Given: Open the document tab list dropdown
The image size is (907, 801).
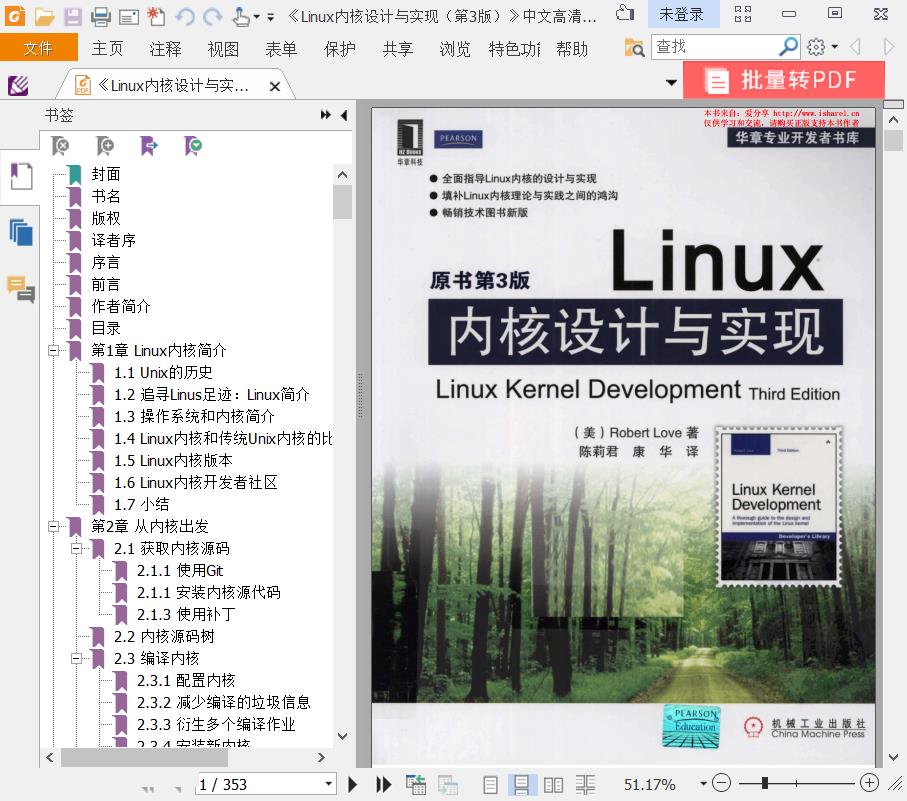Looking at the screenshot, I should [x=671, y=83].
